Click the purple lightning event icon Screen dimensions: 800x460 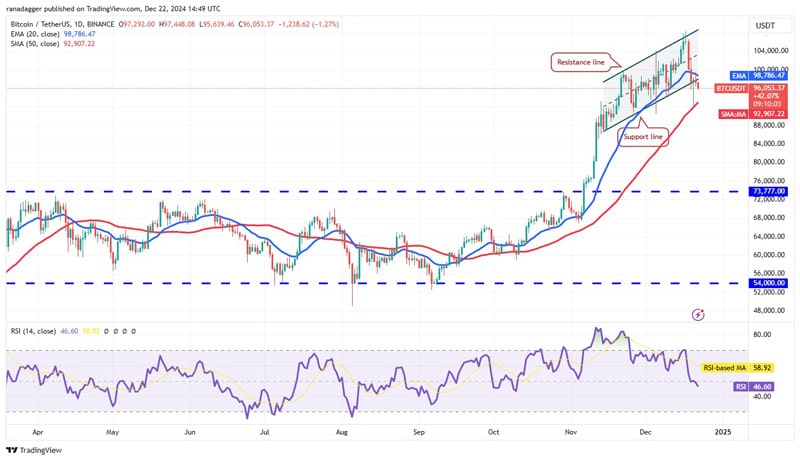point(698,315)
